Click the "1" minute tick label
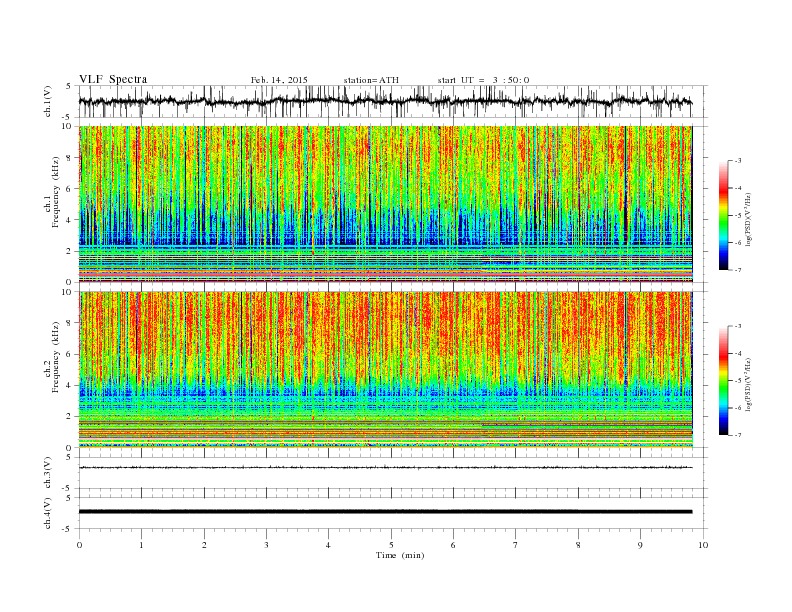Image resolution: width=792 pixels, height=612 pixels. [141, 545]
